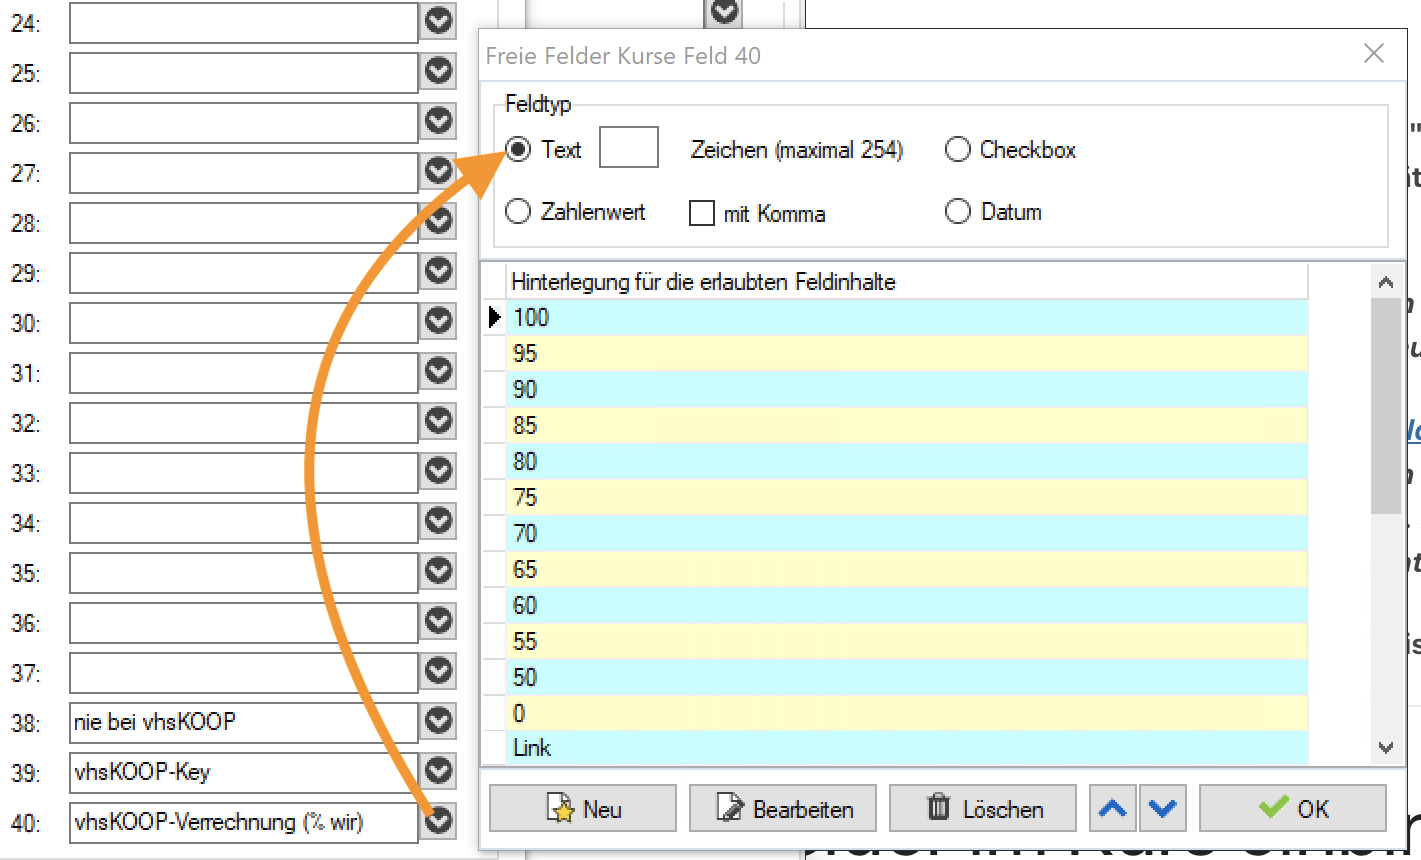Select list entry '70'
1421x860 pixels.
click(x=907, y=533)
